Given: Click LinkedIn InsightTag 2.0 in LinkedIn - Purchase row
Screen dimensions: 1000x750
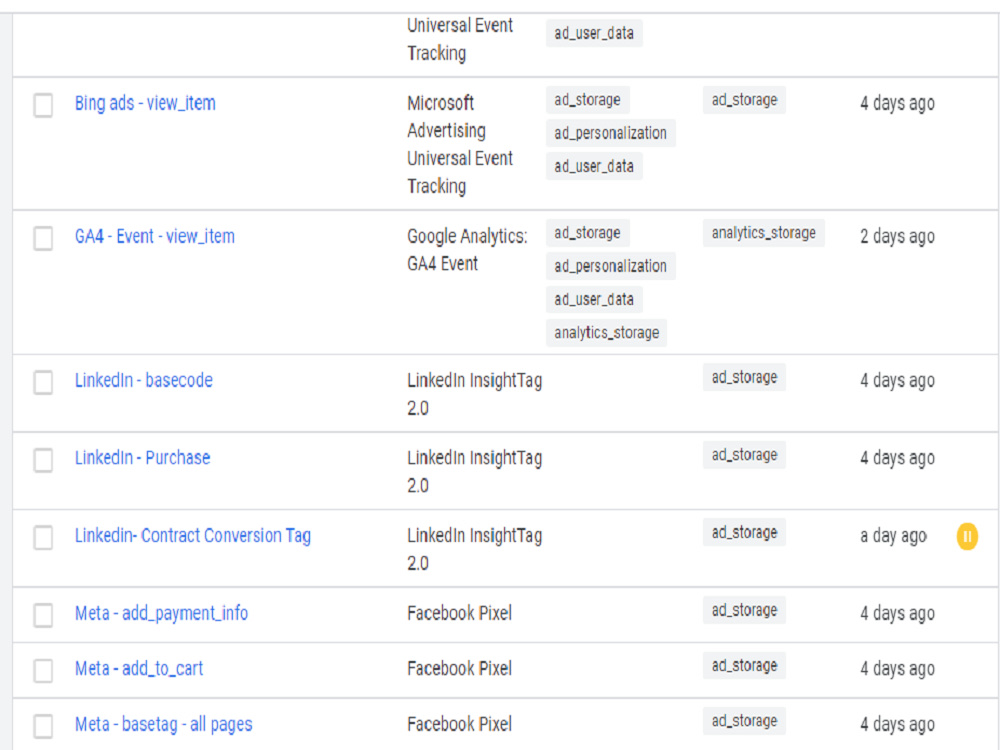Looking at the screenshot, I should pos(475,471).
